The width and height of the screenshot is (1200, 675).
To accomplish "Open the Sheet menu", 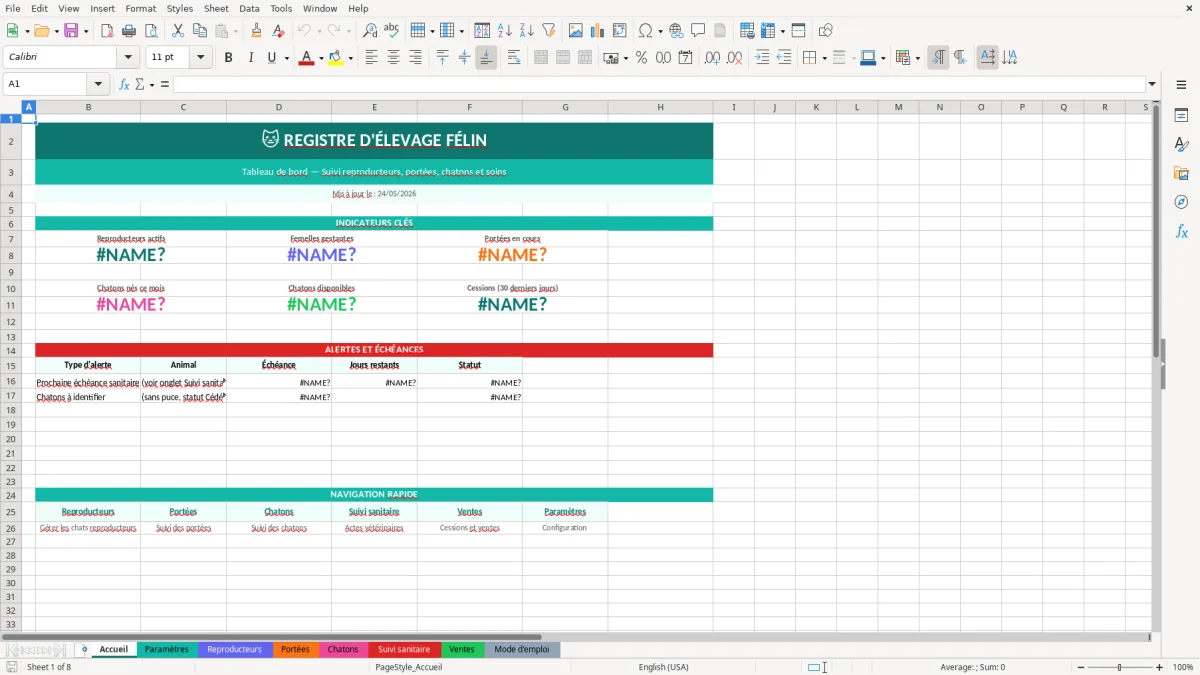I will coord(216,8).
